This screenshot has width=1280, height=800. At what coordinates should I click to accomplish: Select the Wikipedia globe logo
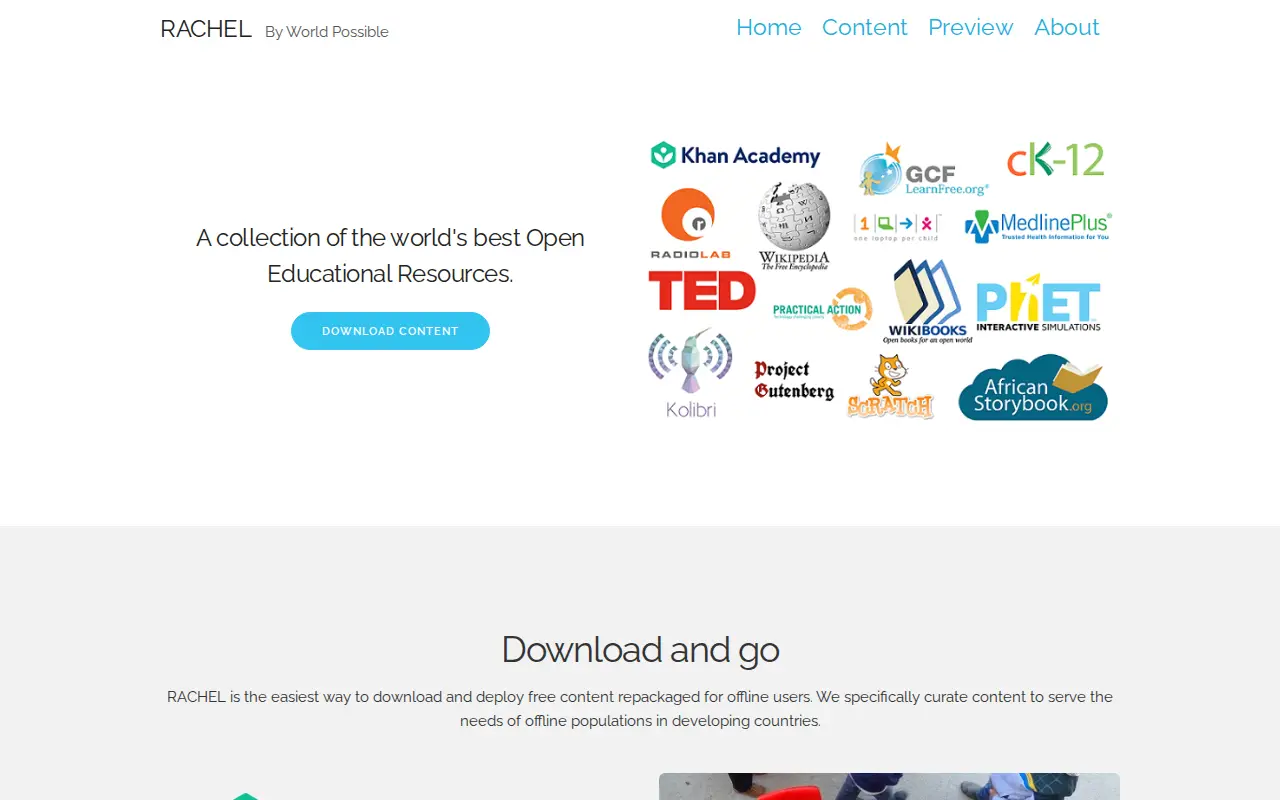click(x=794, y=226)
